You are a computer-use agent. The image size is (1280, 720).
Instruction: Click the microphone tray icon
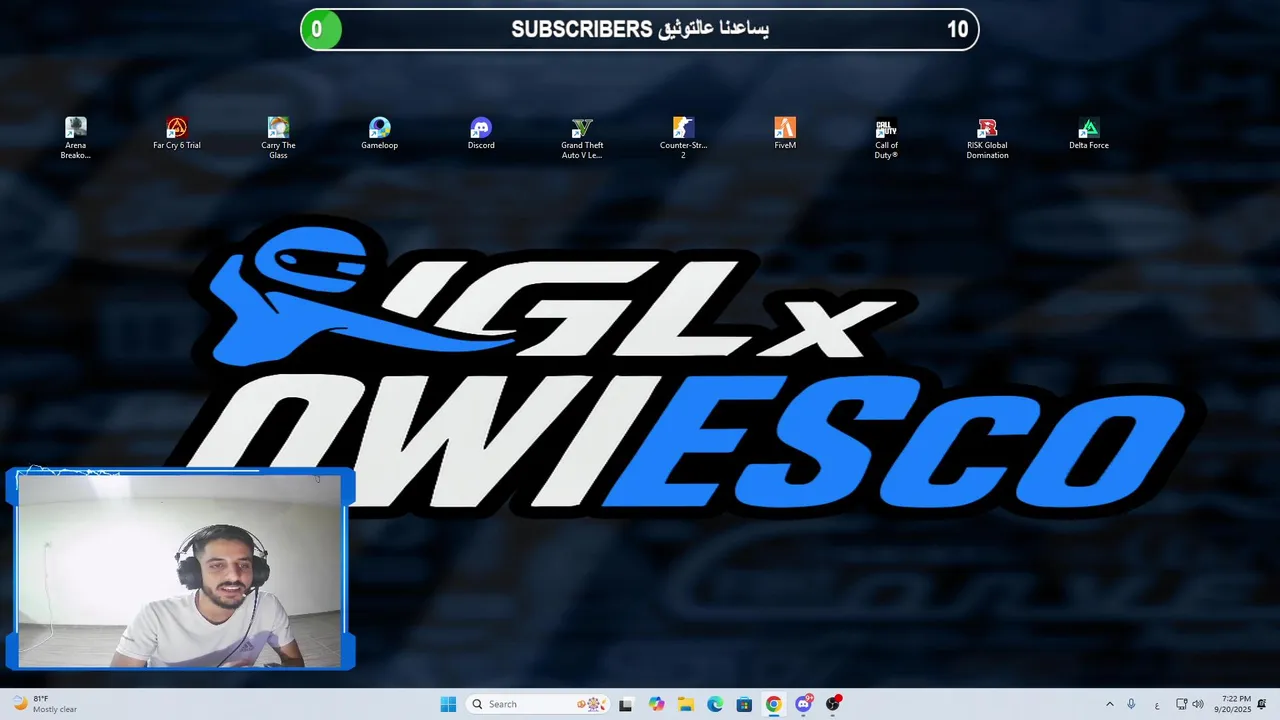1131,704
